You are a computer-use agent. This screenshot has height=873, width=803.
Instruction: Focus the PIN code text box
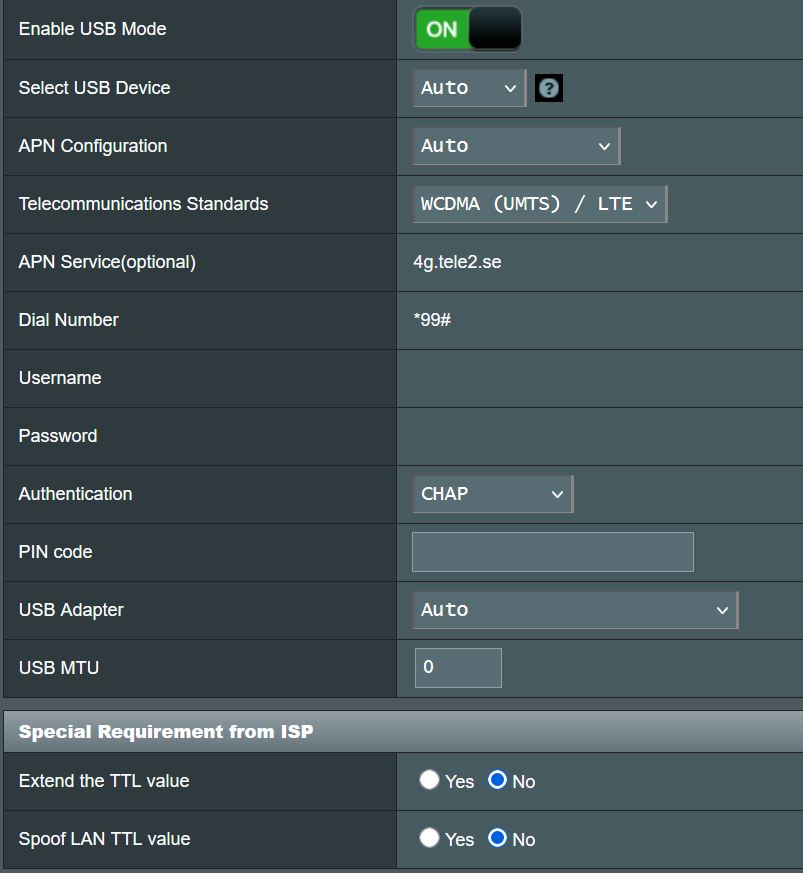[x=552, y=552]
